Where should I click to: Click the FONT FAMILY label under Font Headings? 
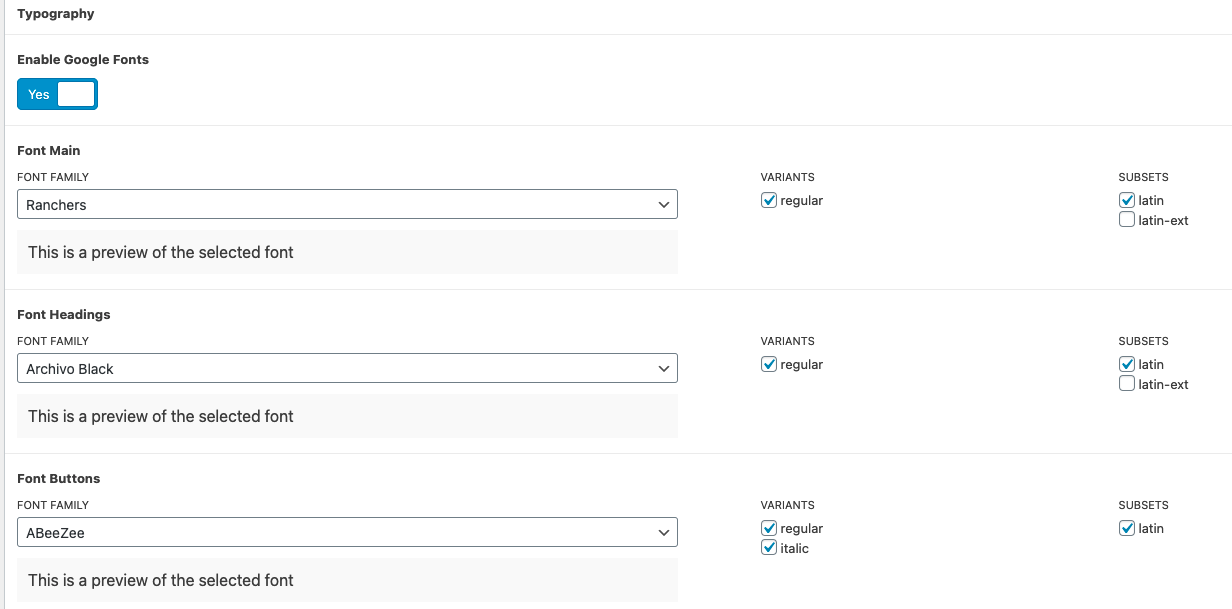53,341
